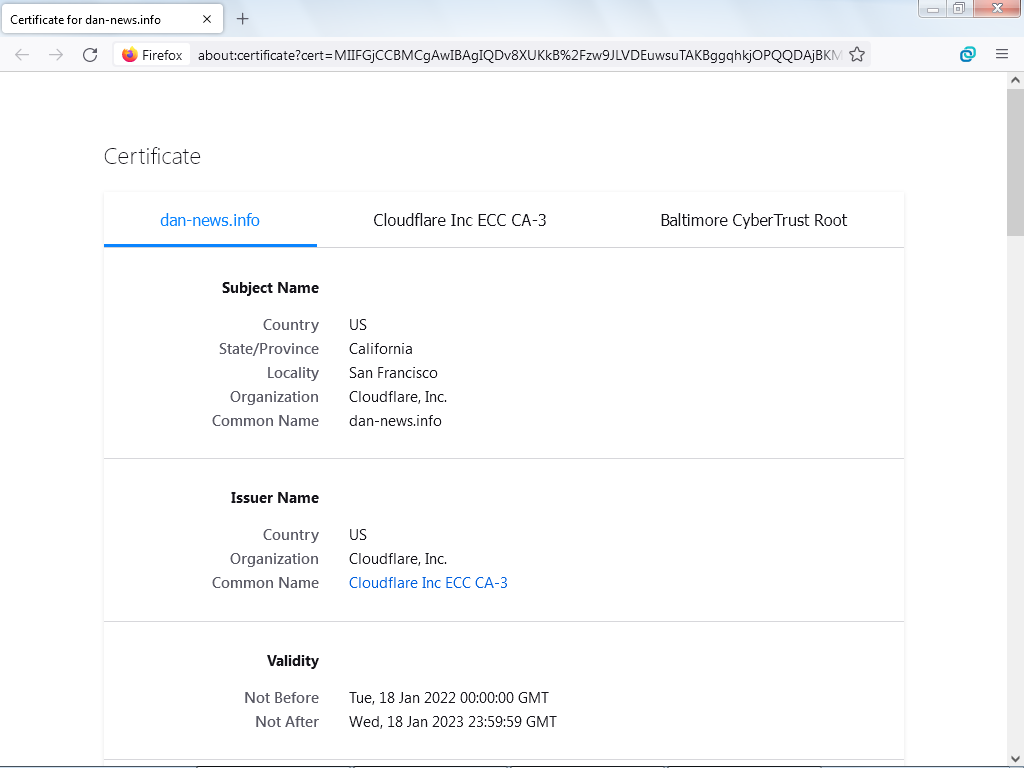Select the Certificate for dan-news.info browser tab
The height and width of the screenshot is (768, 1024).
pos(112,19)
